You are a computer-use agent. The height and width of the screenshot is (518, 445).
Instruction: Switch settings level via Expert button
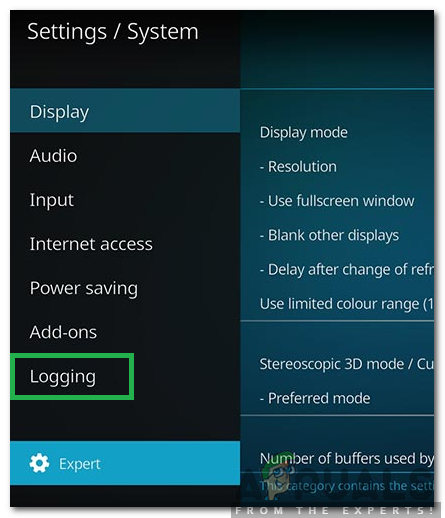coord(125,463)
